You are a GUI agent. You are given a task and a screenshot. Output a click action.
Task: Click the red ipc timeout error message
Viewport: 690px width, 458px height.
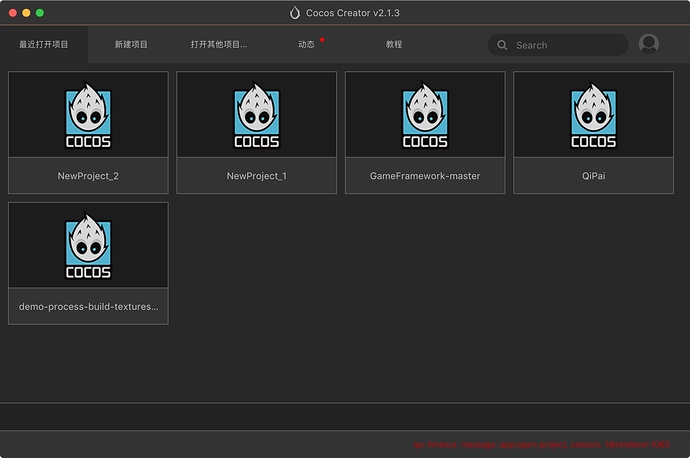point(542,445)
